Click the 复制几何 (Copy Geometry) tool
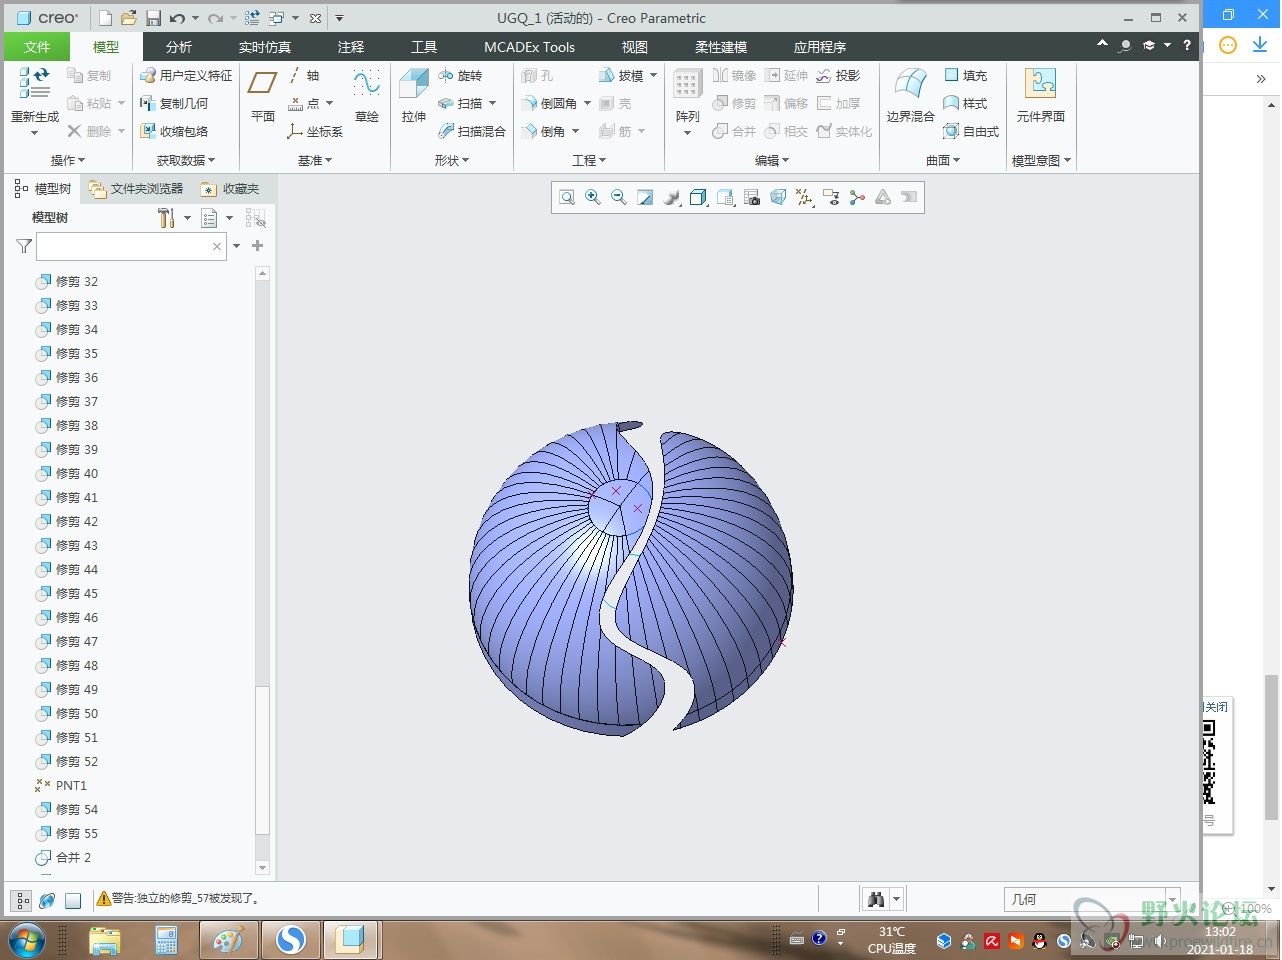 point(174,103)
